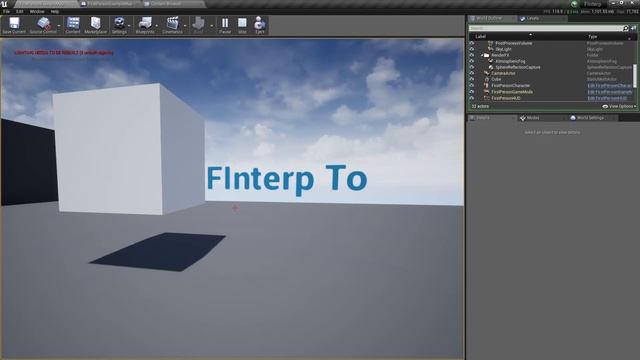Open the Window menu
The height and width of the screenshot is (360, 640).
[37, 11]
